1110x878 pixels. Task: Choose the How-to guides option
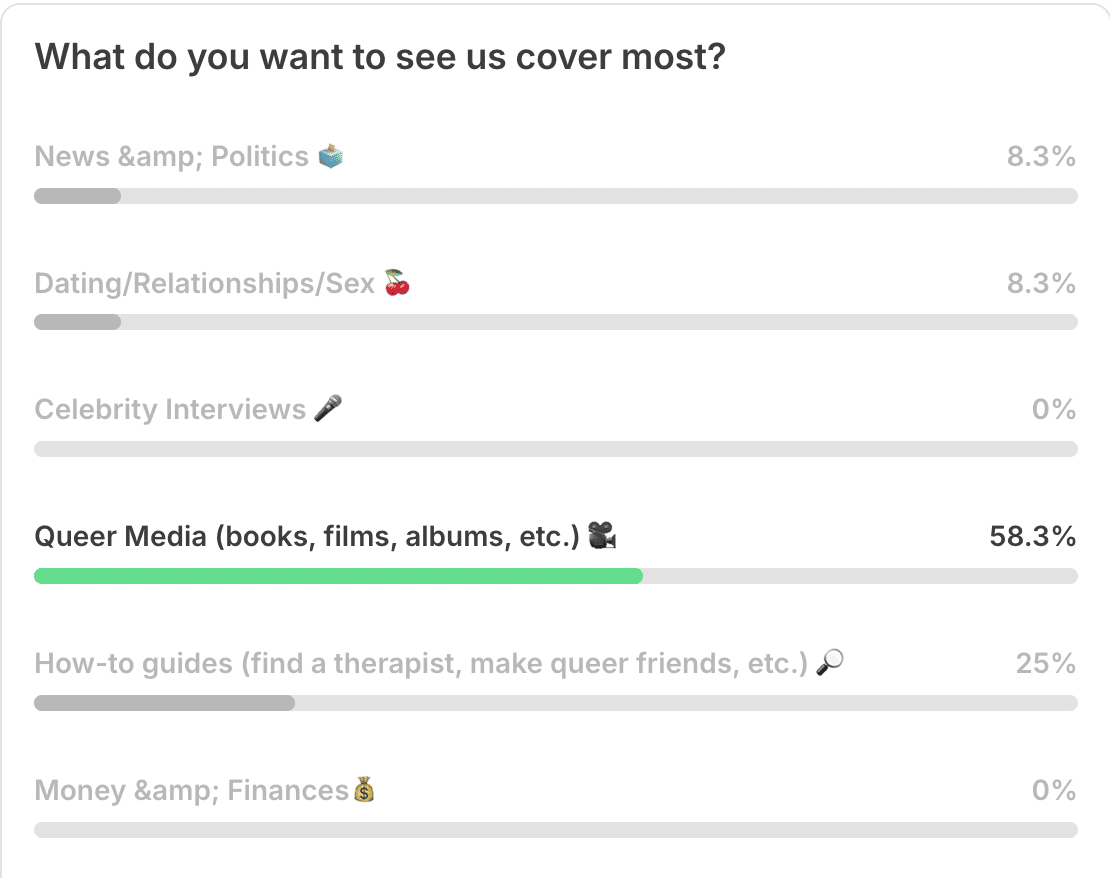(x=420, y=664)
